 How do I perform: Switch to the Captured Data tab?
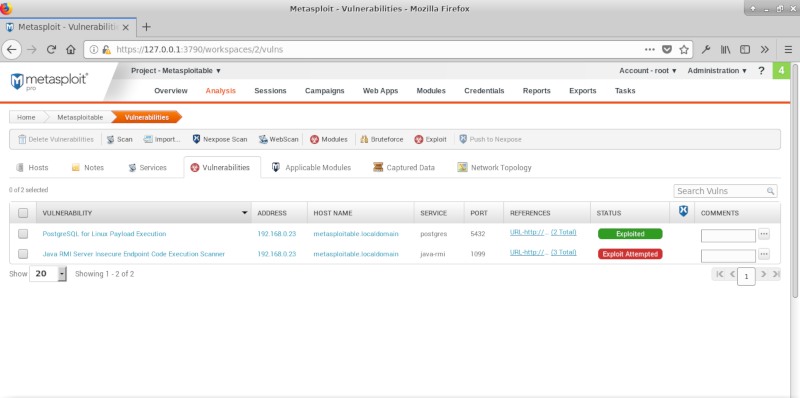coord(404,167)
